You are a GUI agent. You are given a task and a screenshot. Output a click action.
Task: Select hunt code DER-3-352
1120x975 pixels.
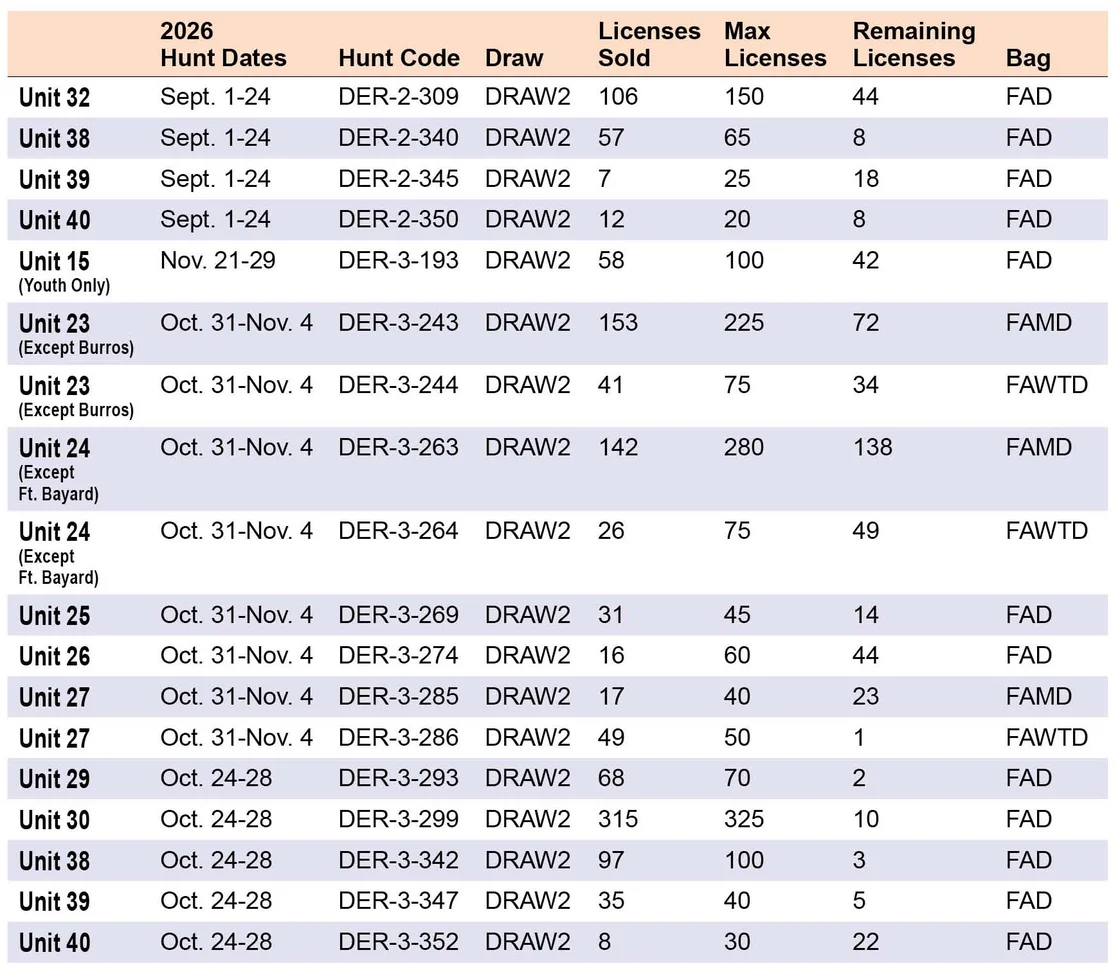pos(398,941)
